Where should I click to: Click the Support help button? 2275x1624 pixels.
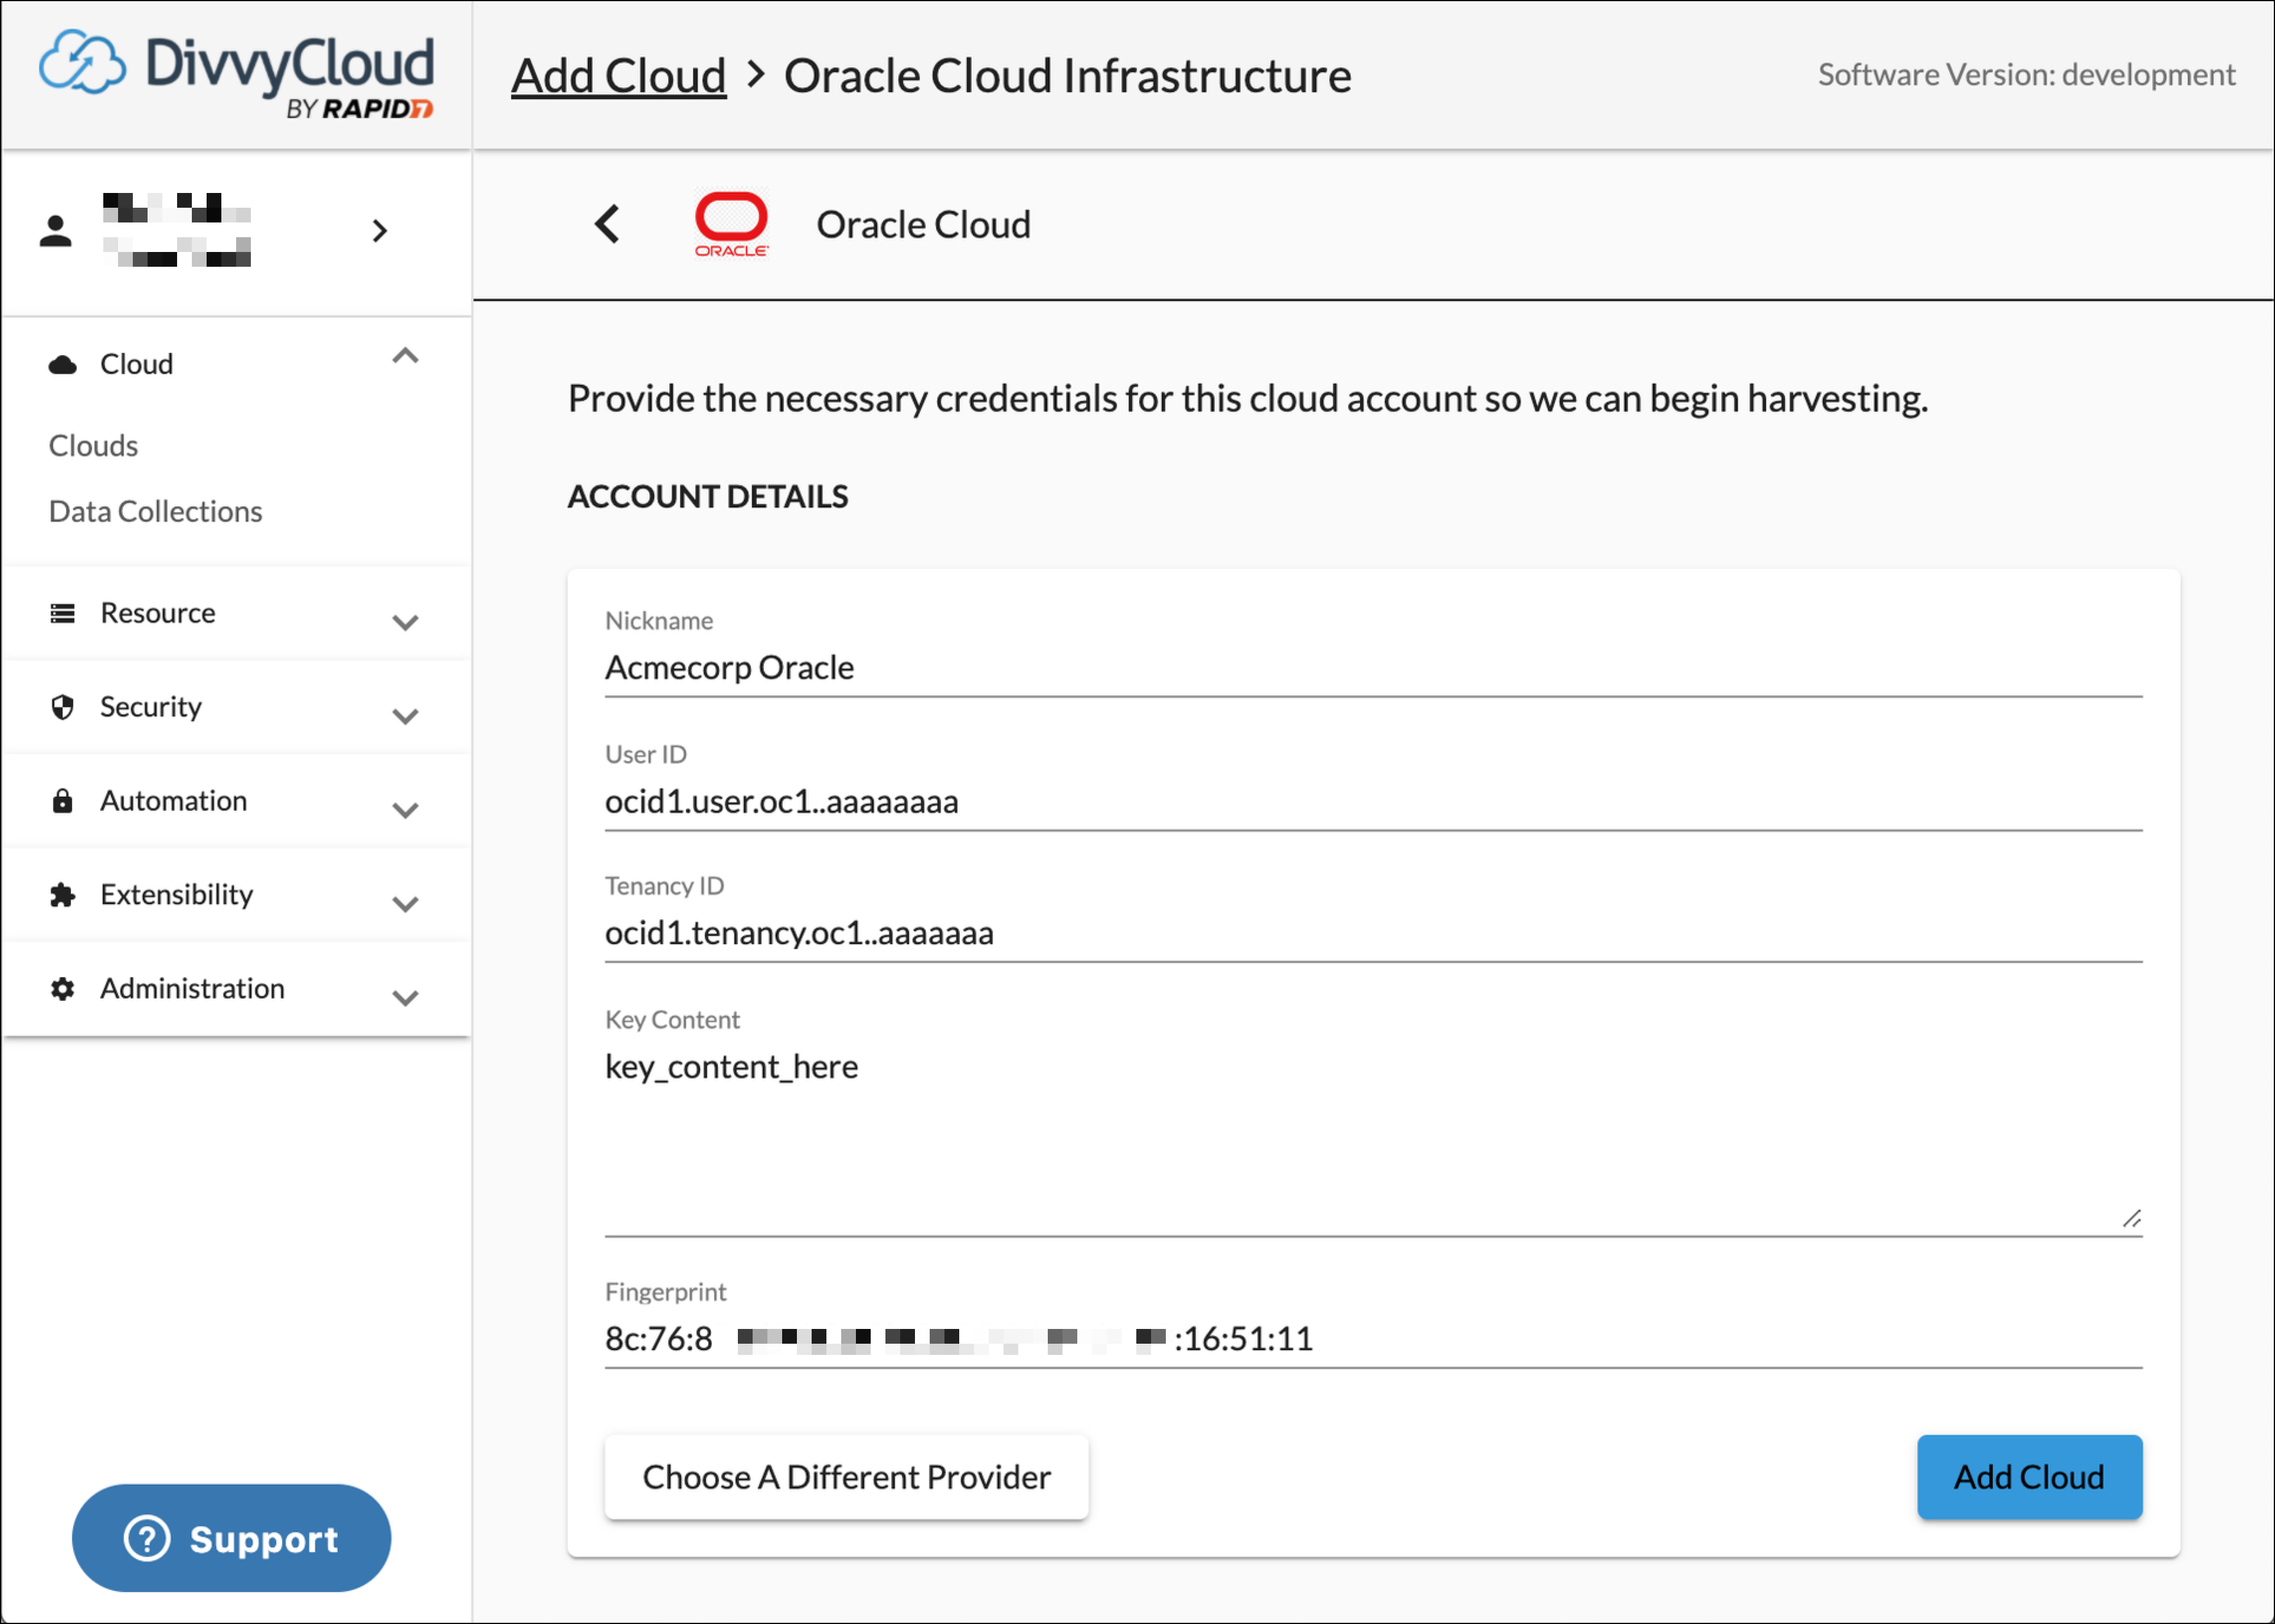click(231, 1538)
